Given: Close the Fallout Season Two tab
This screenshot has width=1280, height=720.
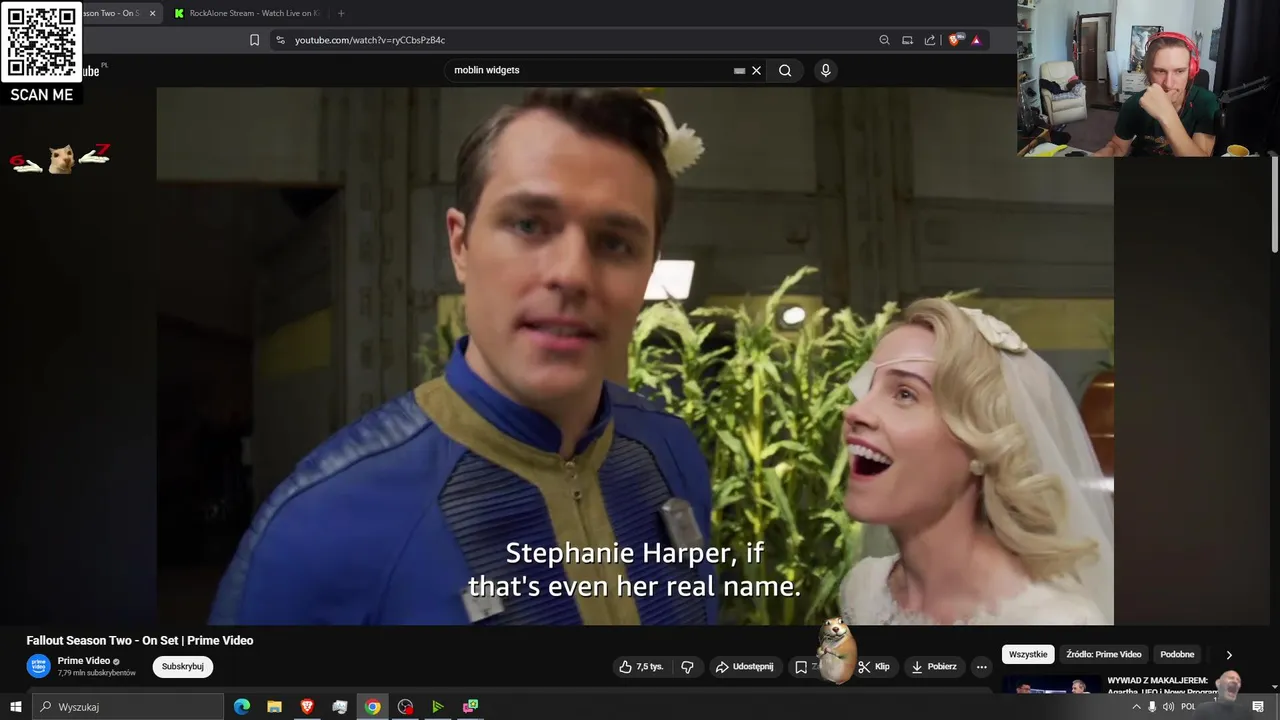Looking at the screenshot, I should tap(152, 13).
